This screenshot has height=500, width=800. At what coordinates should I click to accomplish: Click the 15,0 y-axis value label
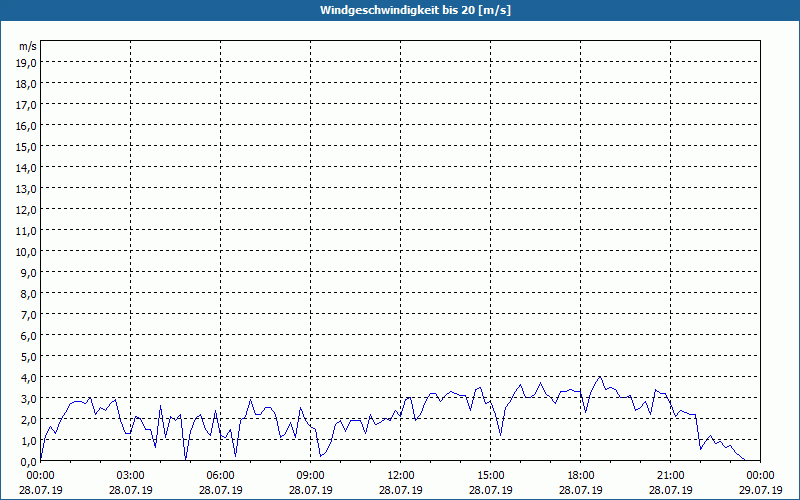[28, 147]
